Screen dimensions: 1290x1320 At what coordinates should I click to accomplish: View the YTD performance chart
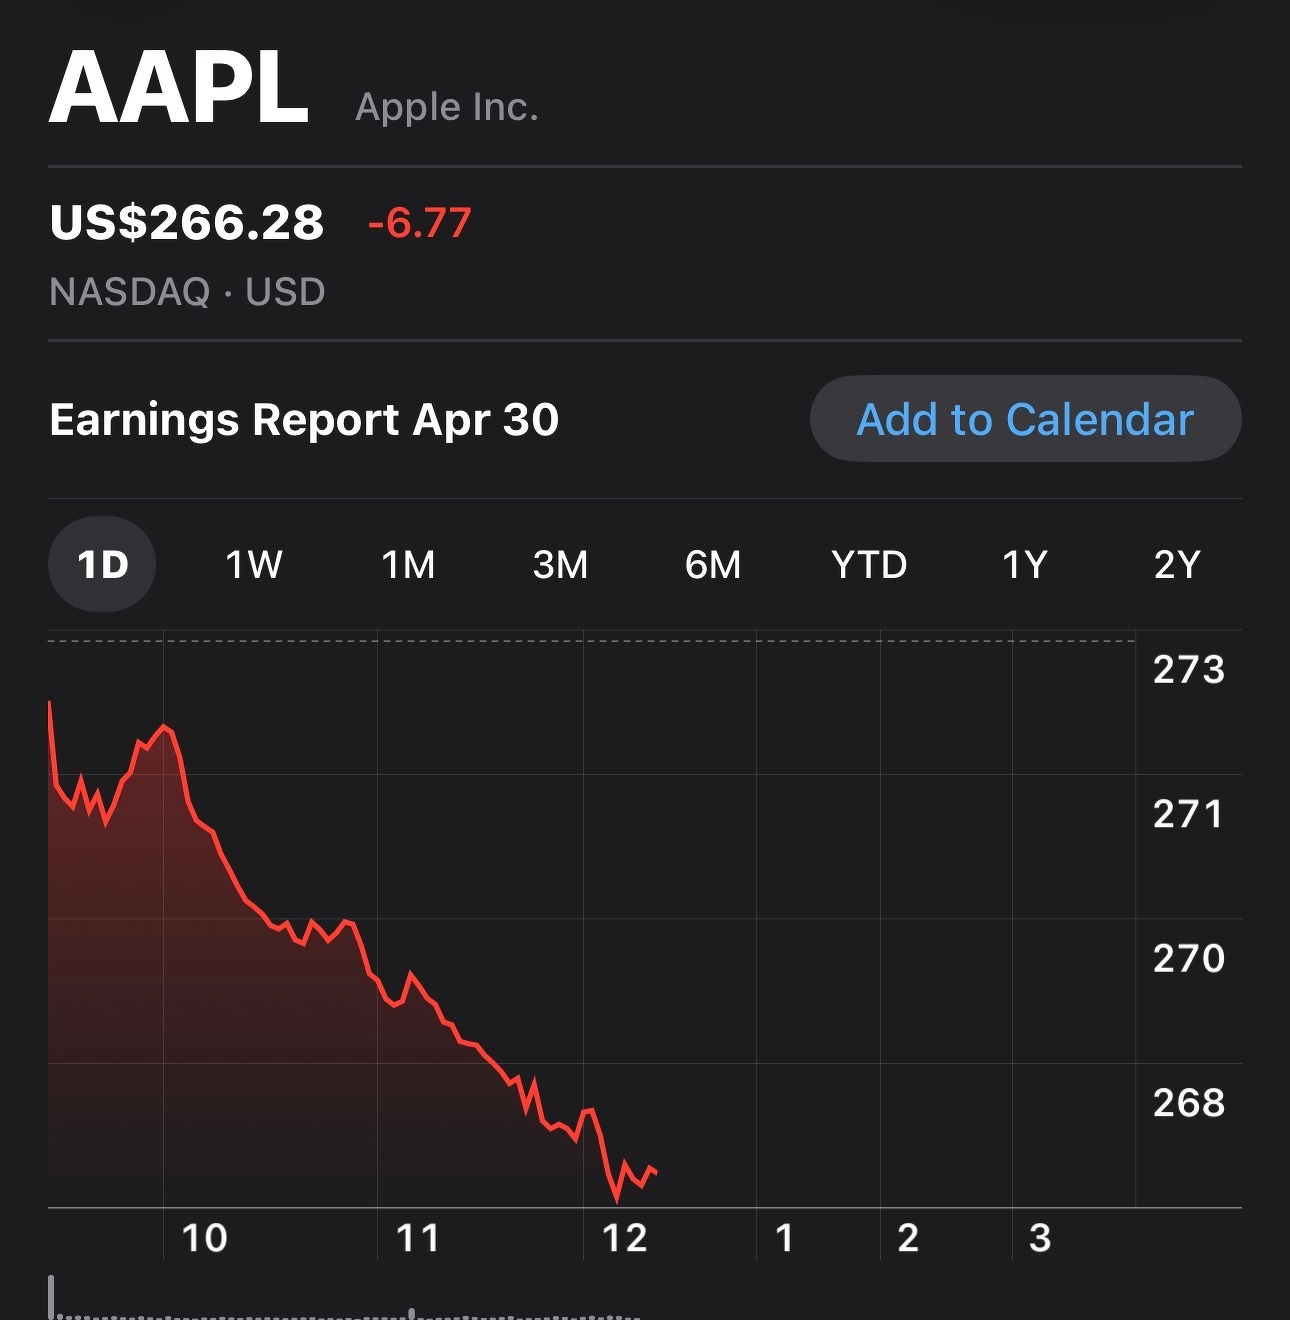pos(869,565)
